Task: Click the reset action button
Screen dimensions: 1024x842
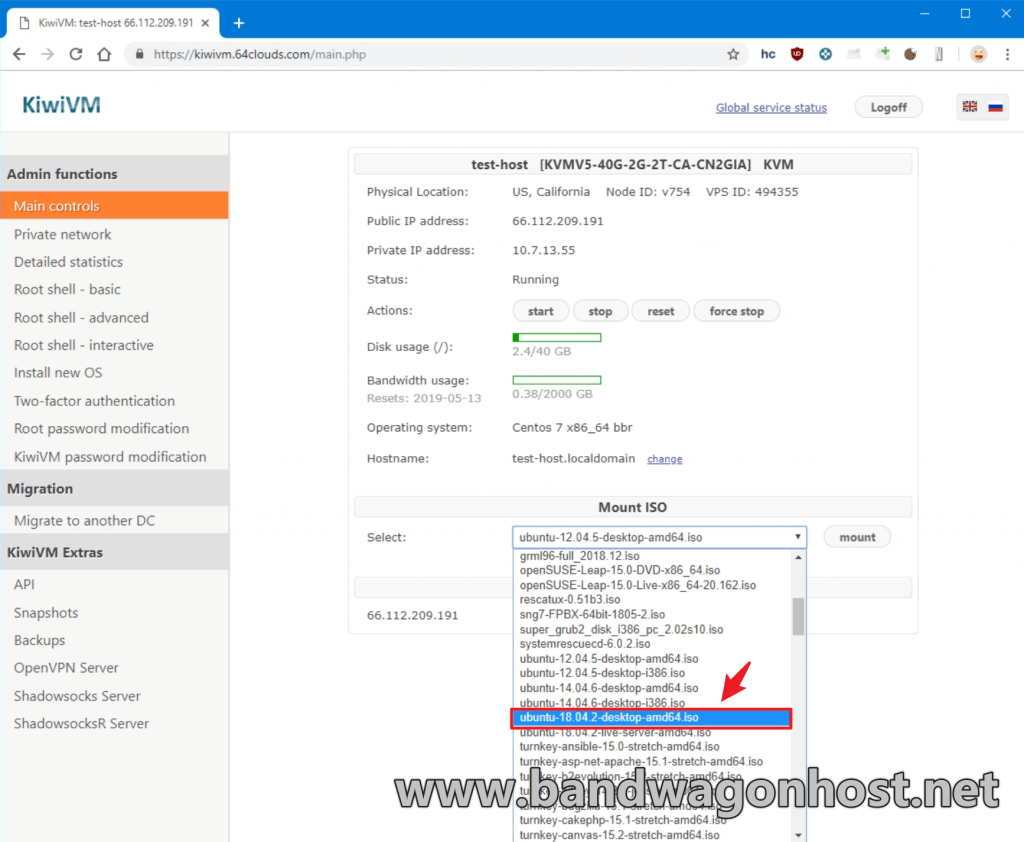Action: click(661, 312)
